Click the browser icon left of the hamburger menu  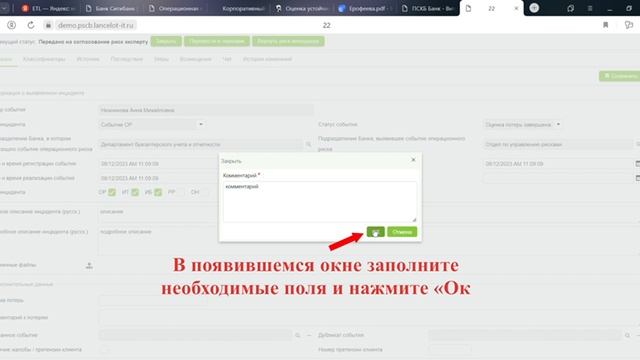click(571, 8)
